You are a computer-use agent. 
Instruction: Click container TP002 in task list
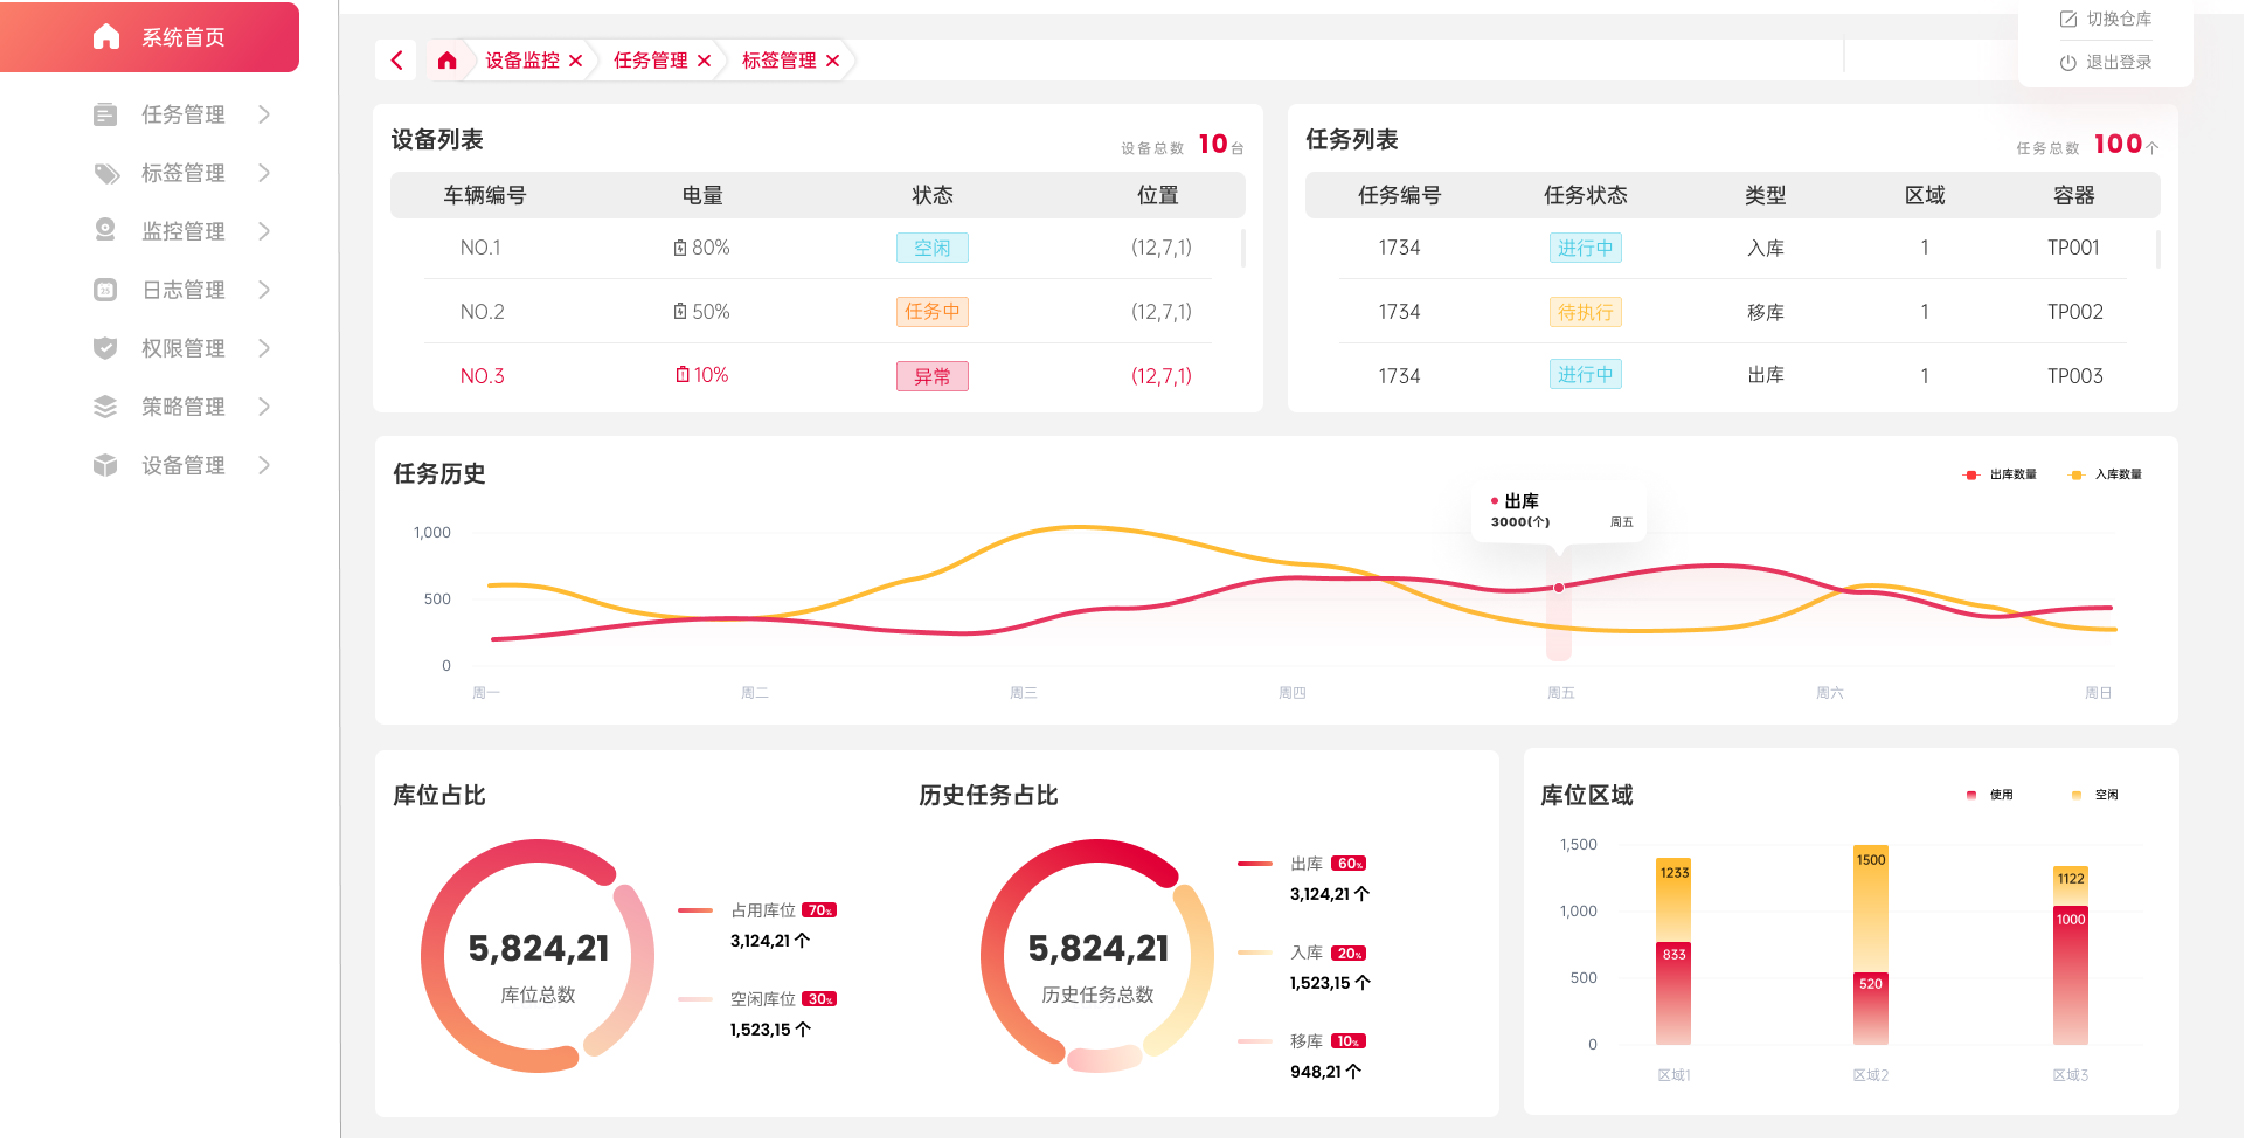tap(2075, 312)
